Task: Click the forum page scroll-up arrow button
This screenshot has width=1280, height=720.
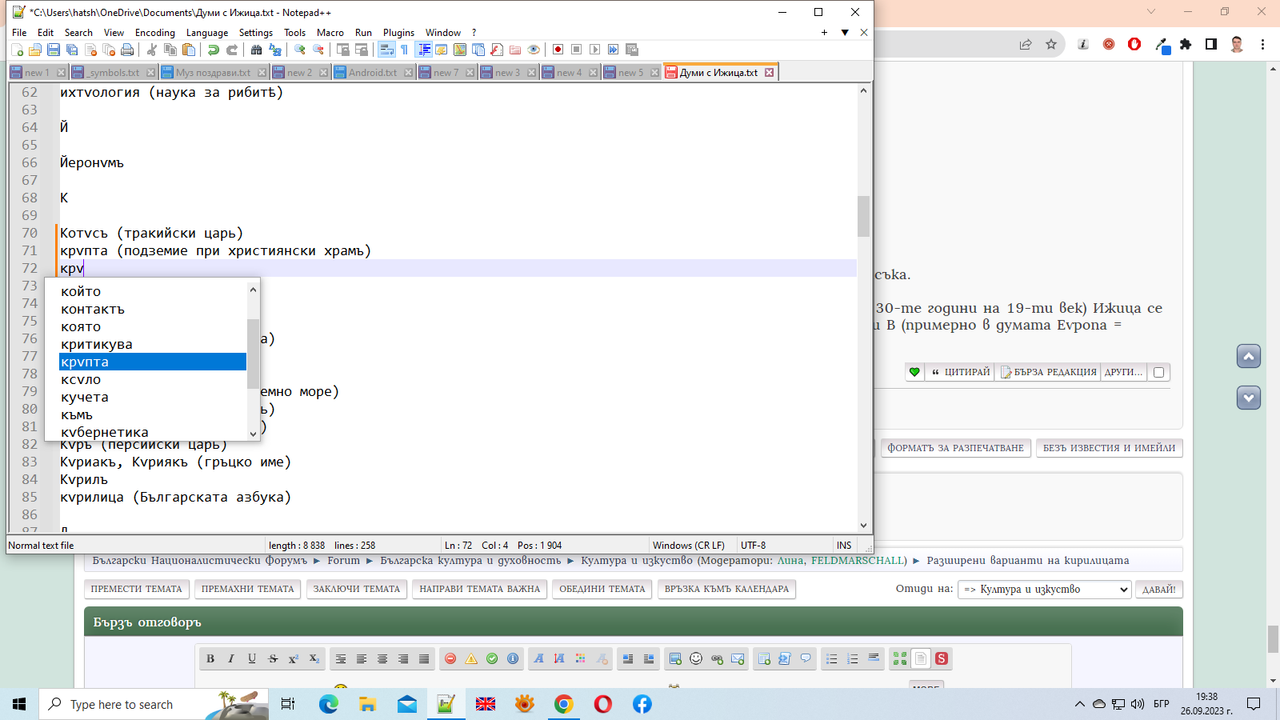Action: tap(1248, 356)
